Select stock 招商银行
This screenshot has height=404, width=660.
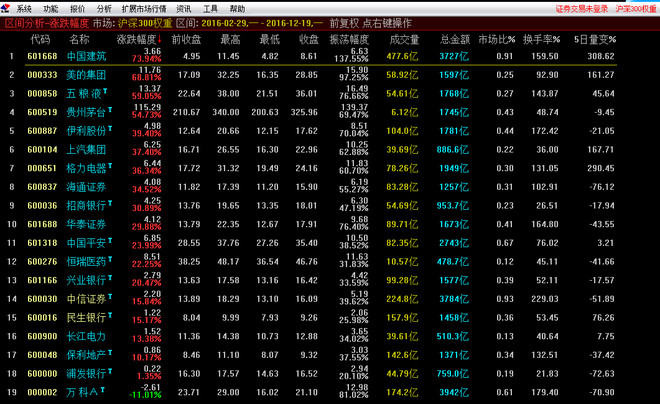86,205
